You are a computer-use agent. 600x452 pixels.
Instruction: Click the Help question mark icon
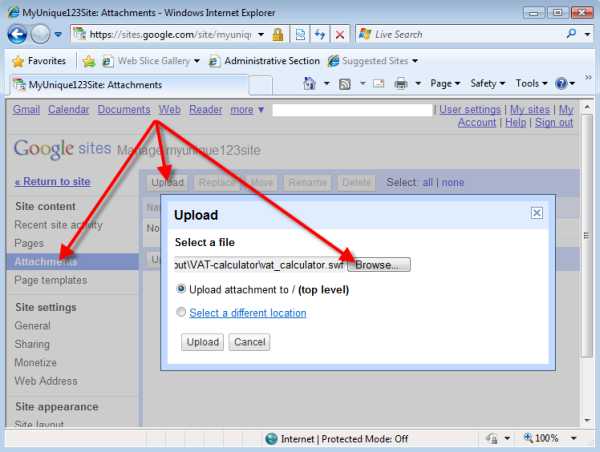tap(561, 83)
